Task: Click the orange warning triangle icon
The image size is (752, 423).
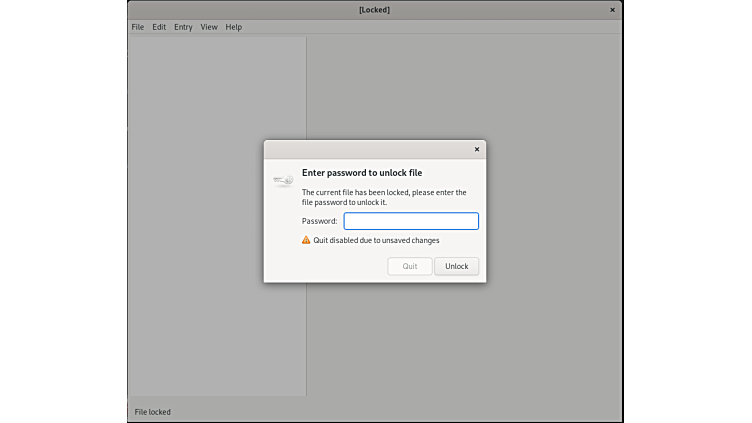Action: point(307,240)
